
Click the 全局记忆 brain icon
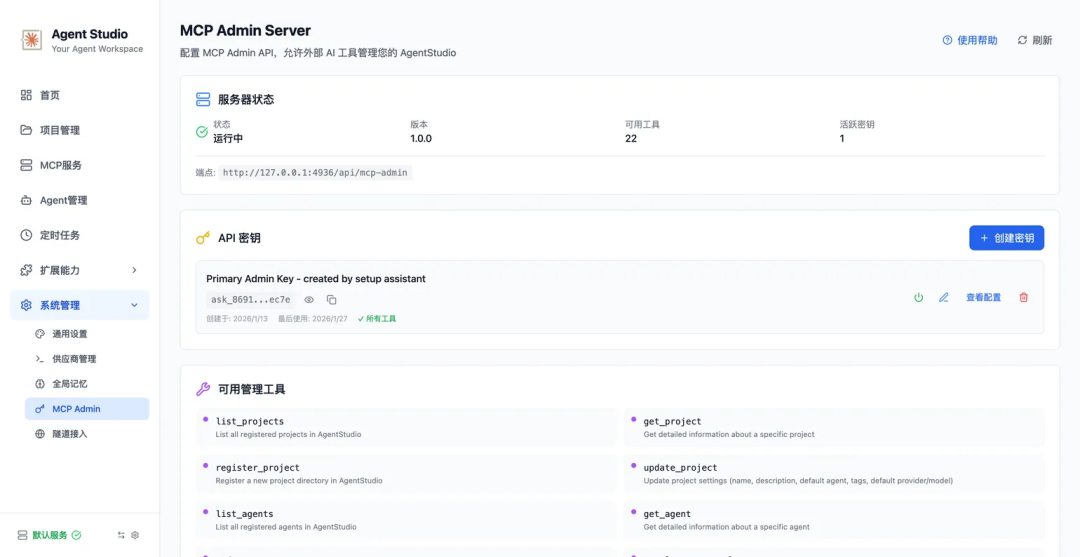[40, 383]
